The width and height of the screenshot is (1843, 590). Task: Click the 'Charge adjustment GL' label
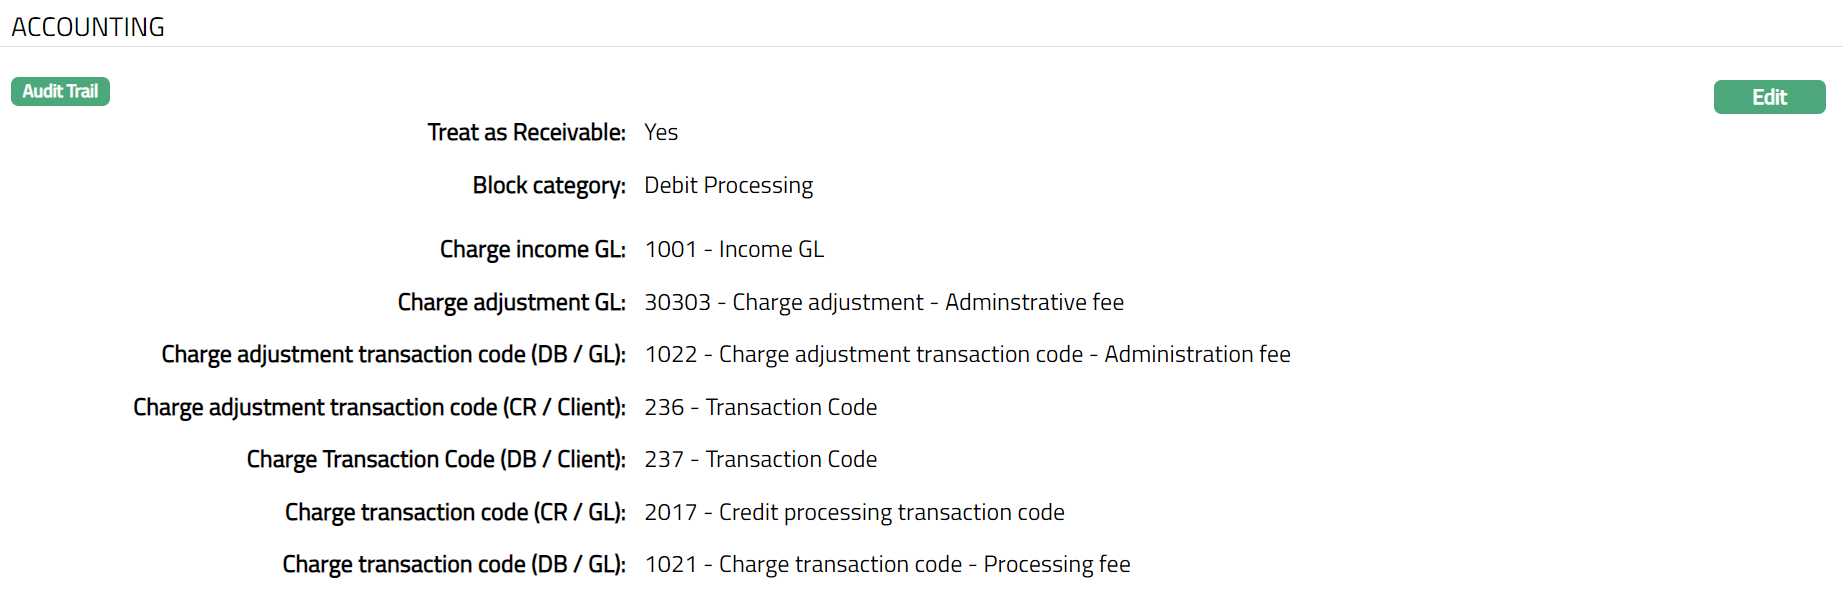[x=511, y=302]
